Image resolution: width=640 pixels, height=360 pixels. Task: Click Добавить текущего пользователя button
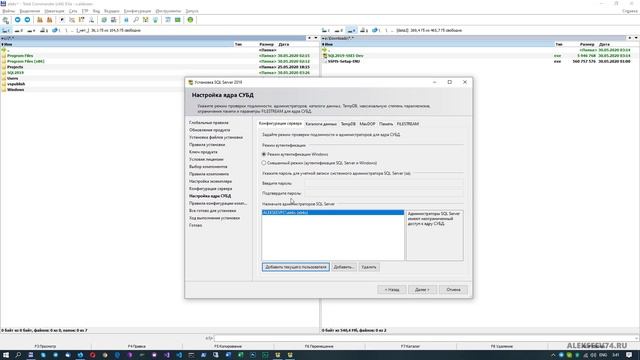pos(296,267)
